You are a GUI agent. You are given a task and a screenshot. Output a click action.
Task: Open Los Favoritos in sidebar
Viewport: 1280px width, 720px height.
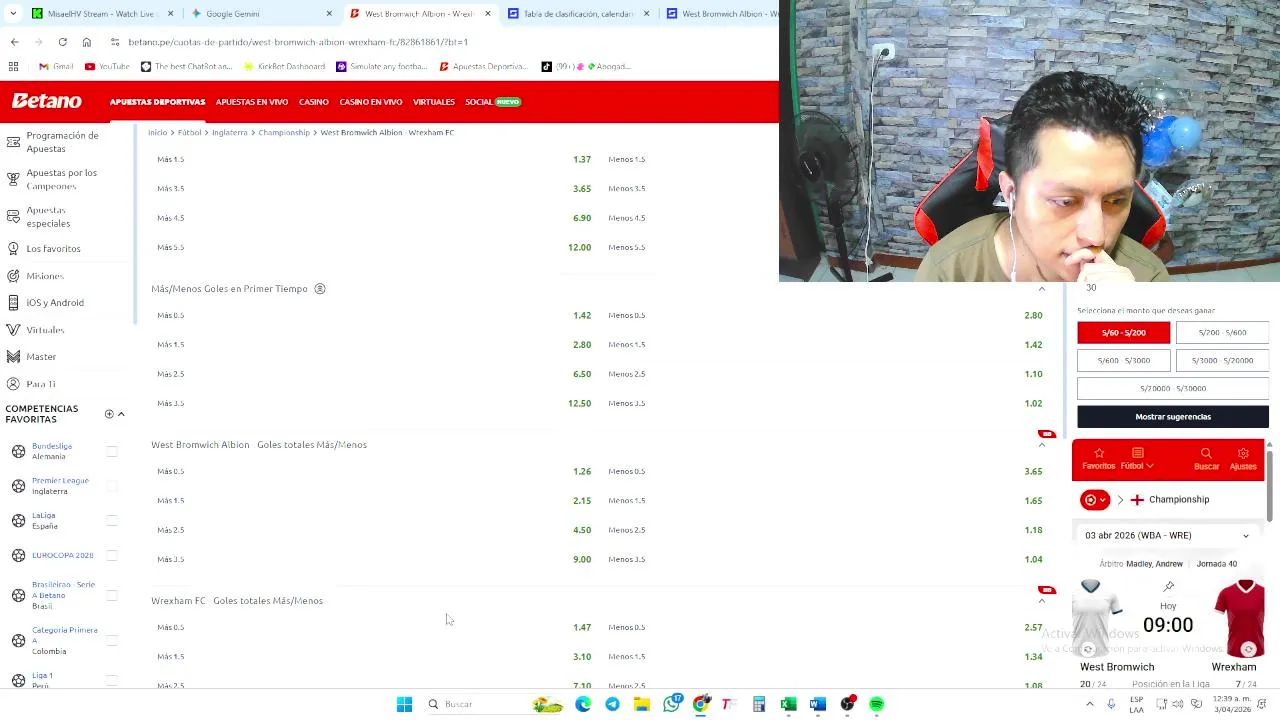[53, 248]
